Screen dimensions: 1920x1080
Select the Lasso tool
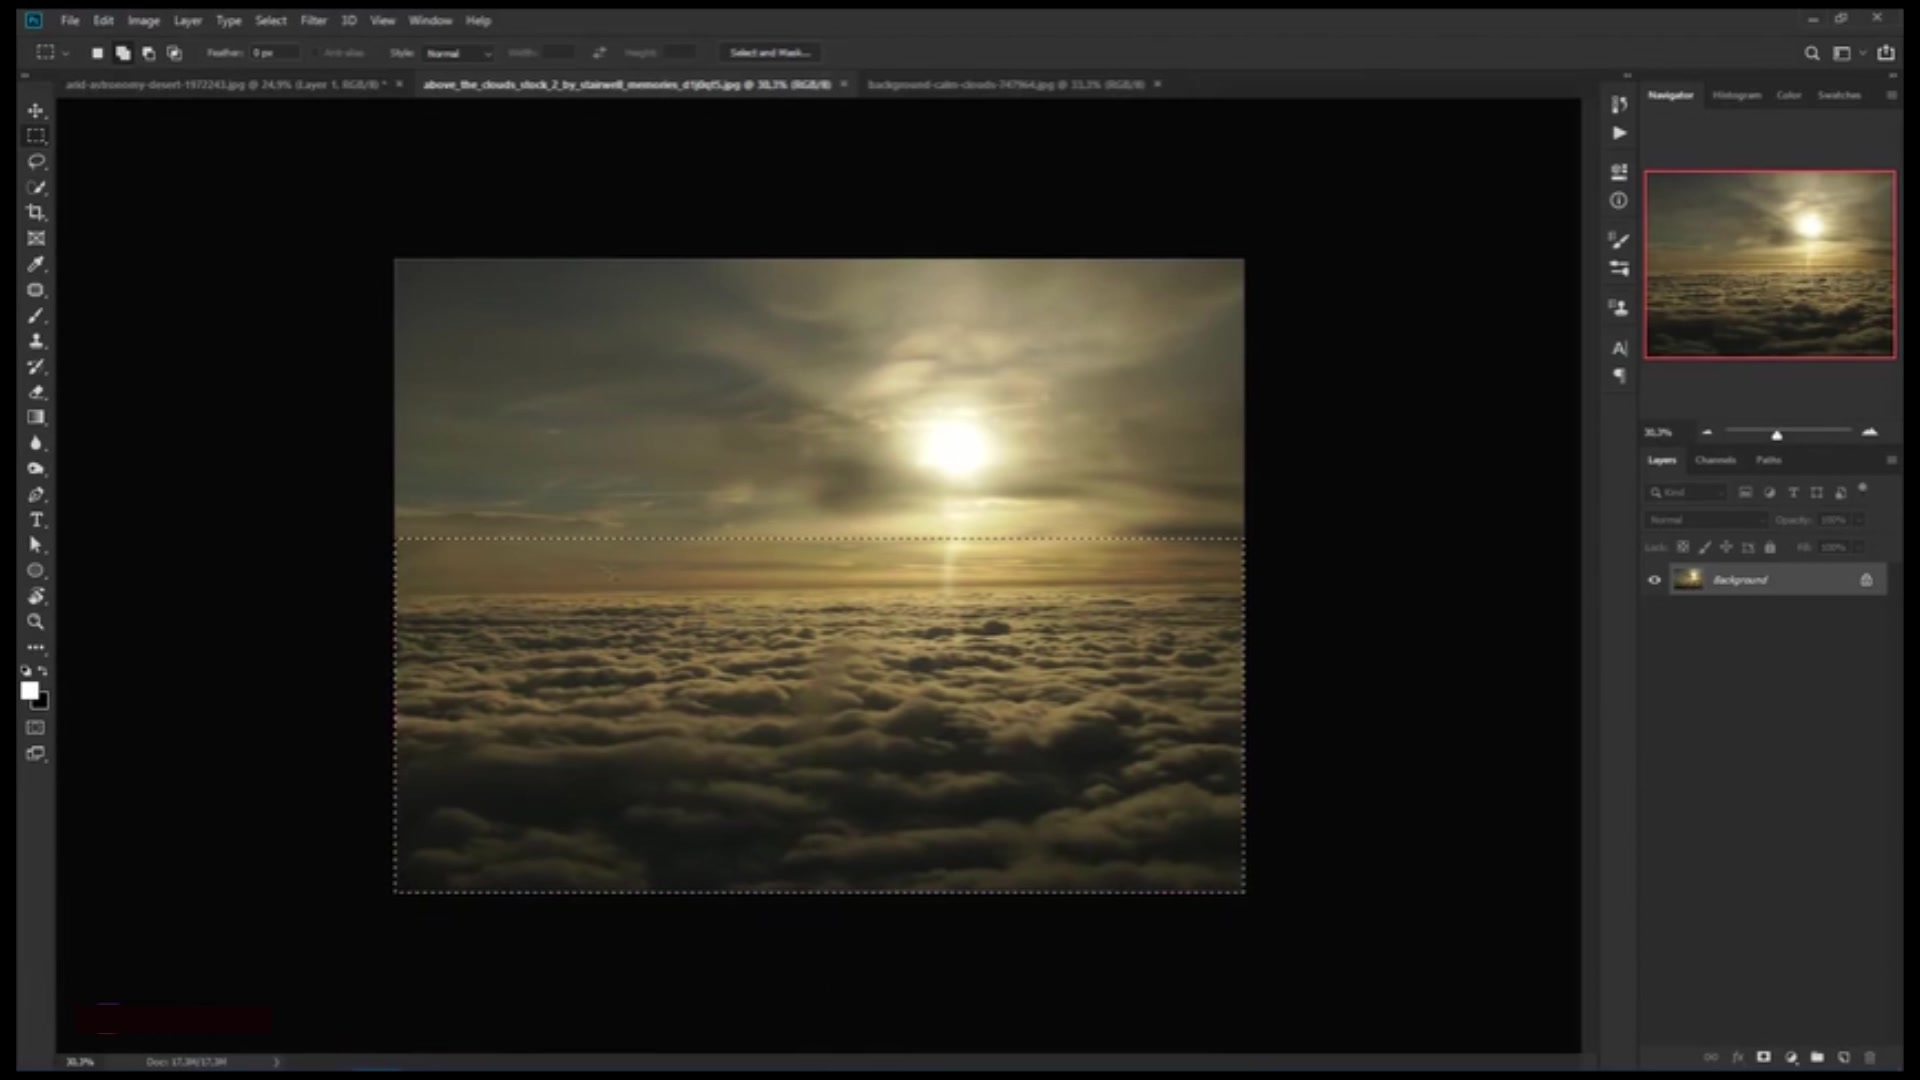tap(36, 161)
